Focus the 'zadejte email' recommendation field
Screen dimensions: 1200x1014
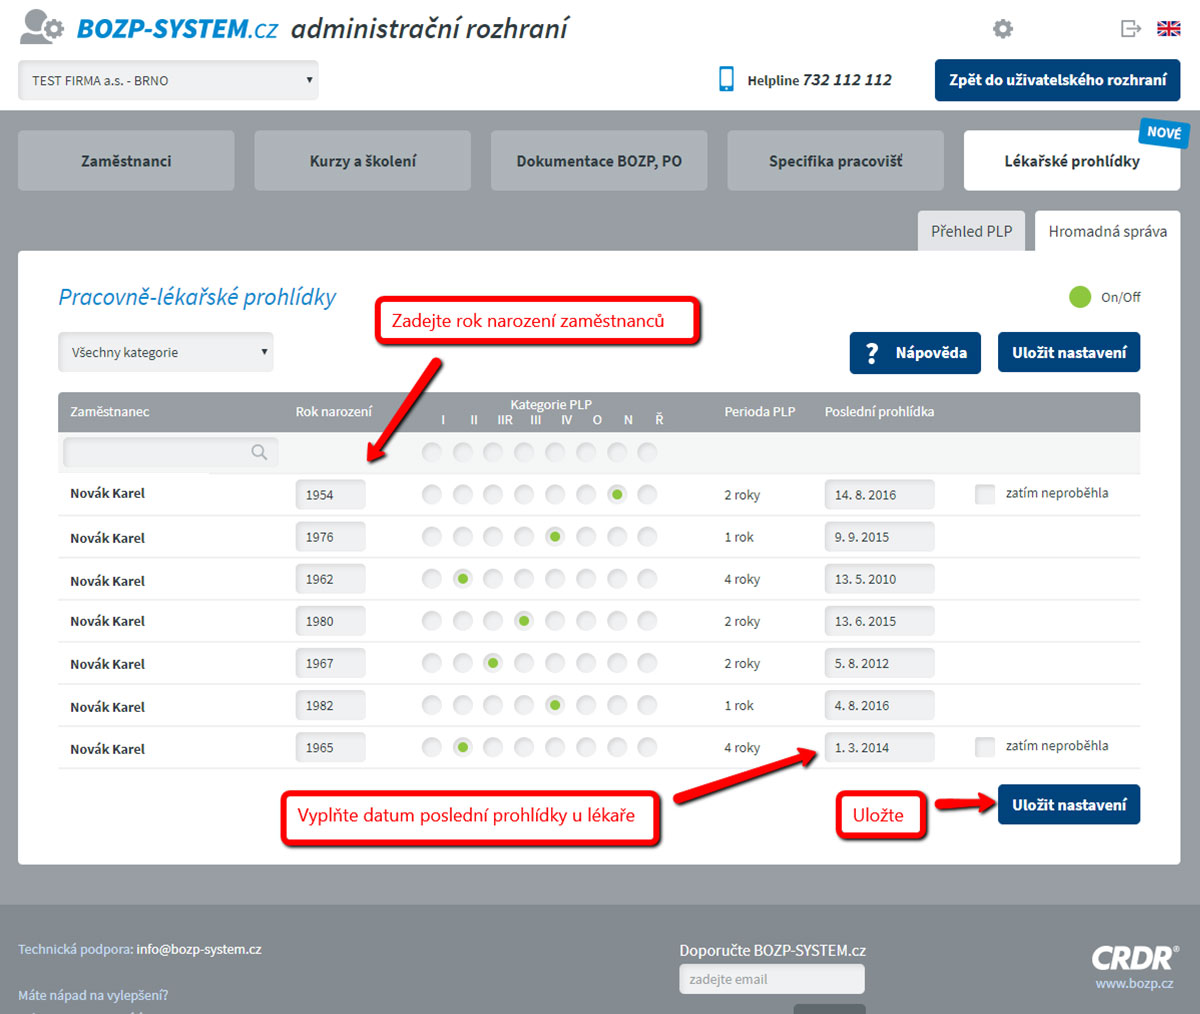pos(772,979)
